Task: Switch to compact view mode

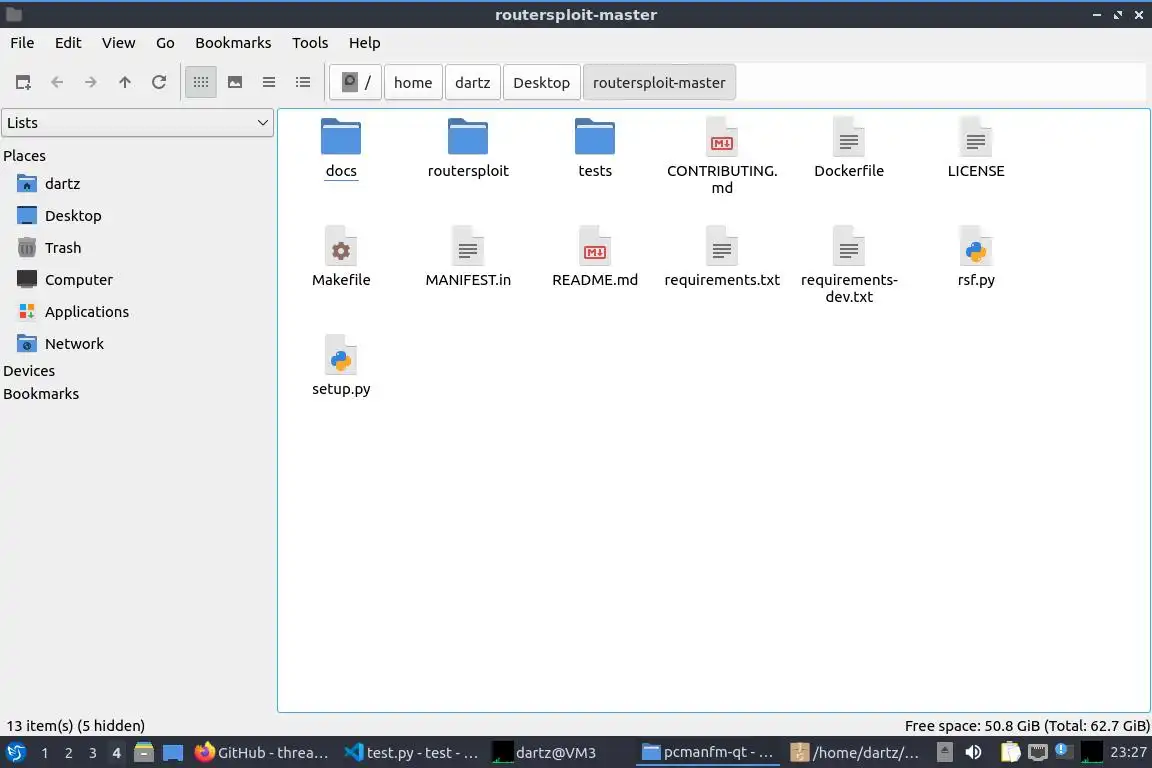Action: pyautogui.click(x=269, y=82)
